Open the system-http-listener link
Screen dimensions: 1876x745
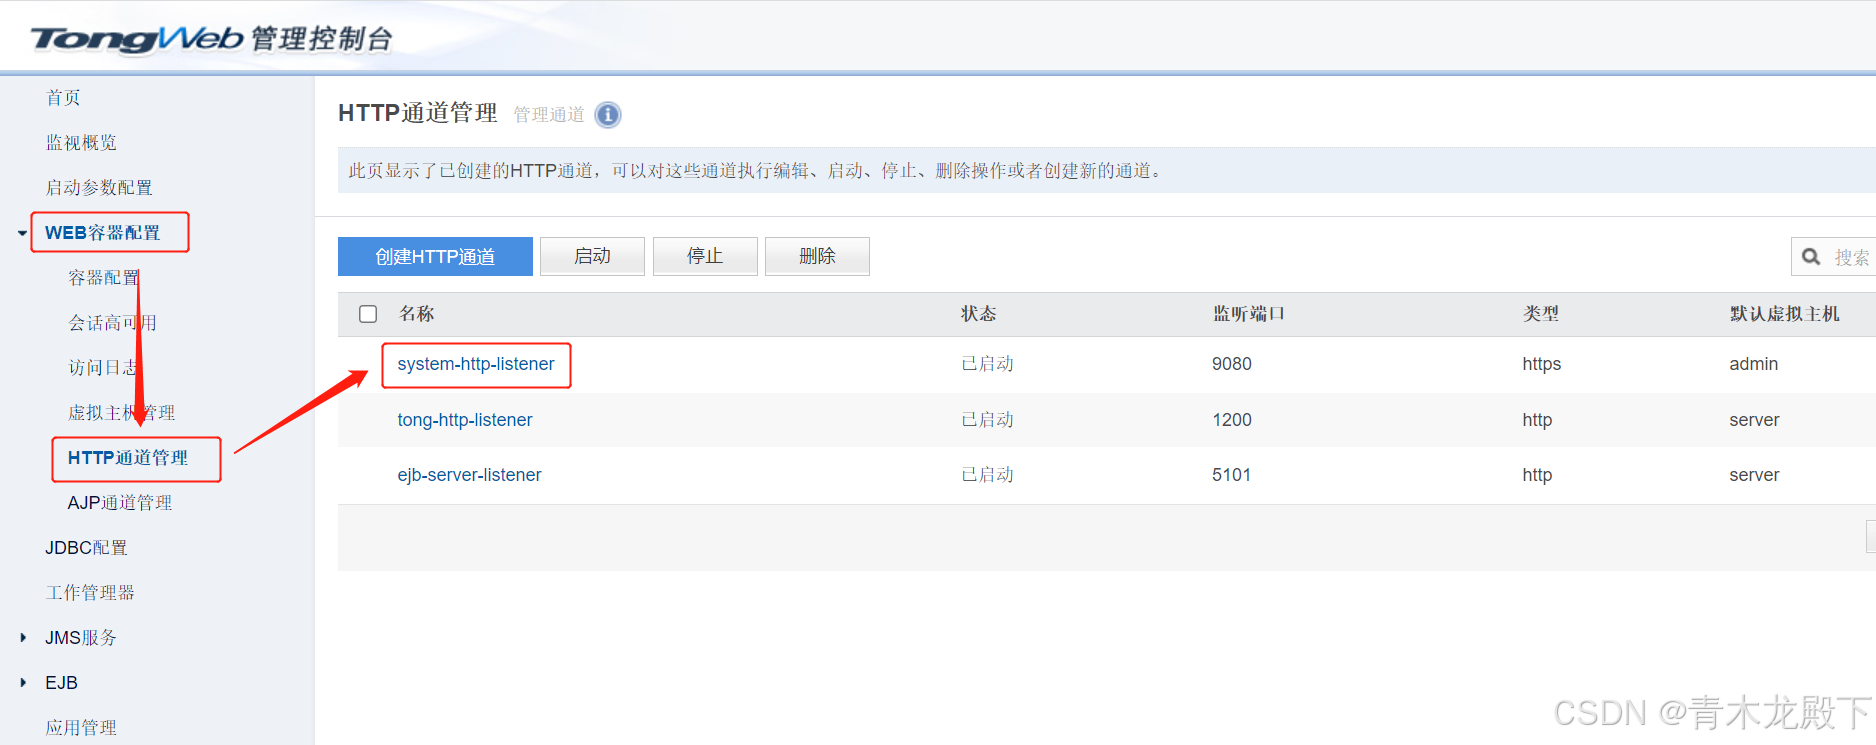[x=476, y=364]
